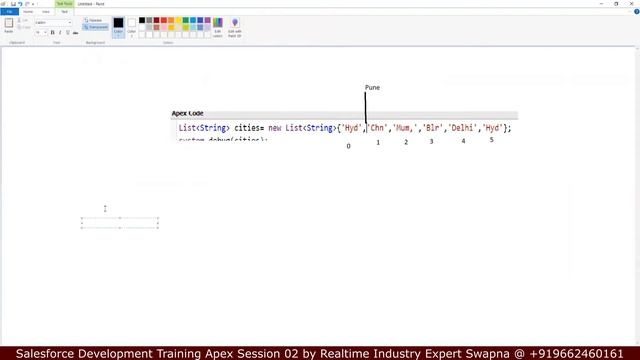Viewport: 640px width, 360px height.
Task: Switch to the View ribbon tab
Action: (x=46, y=11)
